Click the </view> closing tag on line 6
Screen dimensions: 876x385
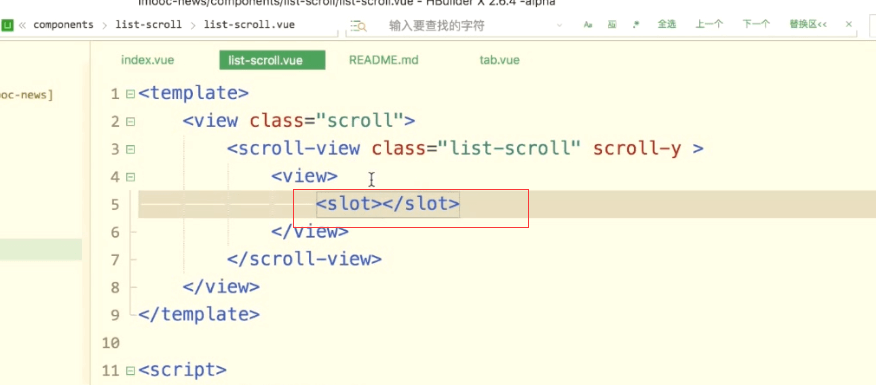(310, 231)
